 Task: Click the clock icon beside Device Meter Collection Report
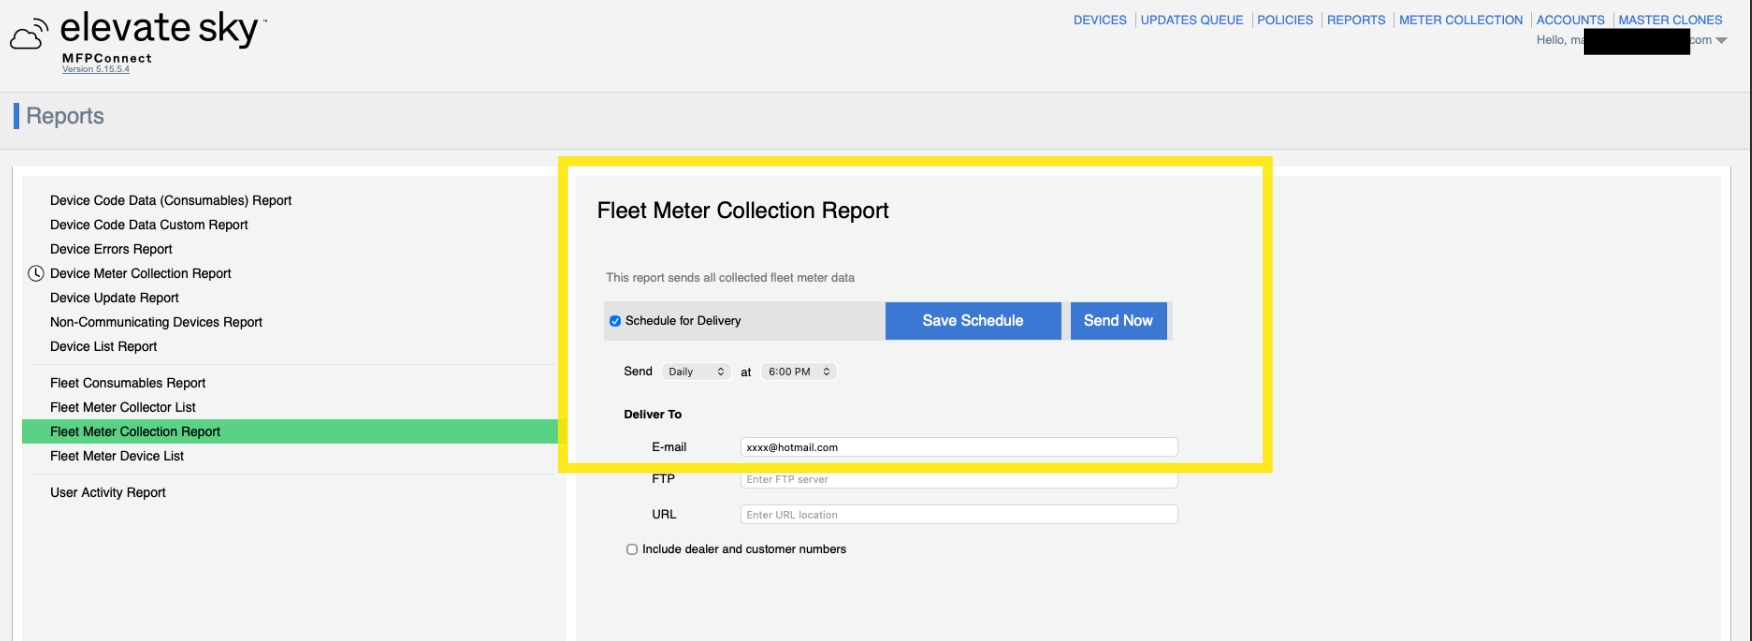tap(36, 273)
